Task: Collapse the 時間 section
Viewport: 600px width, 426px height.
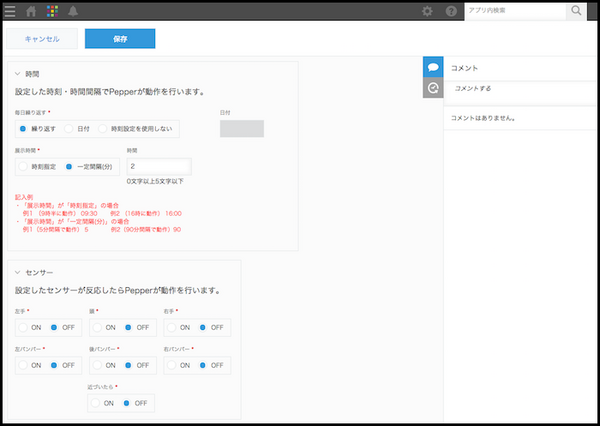Action: coord(18,74)
